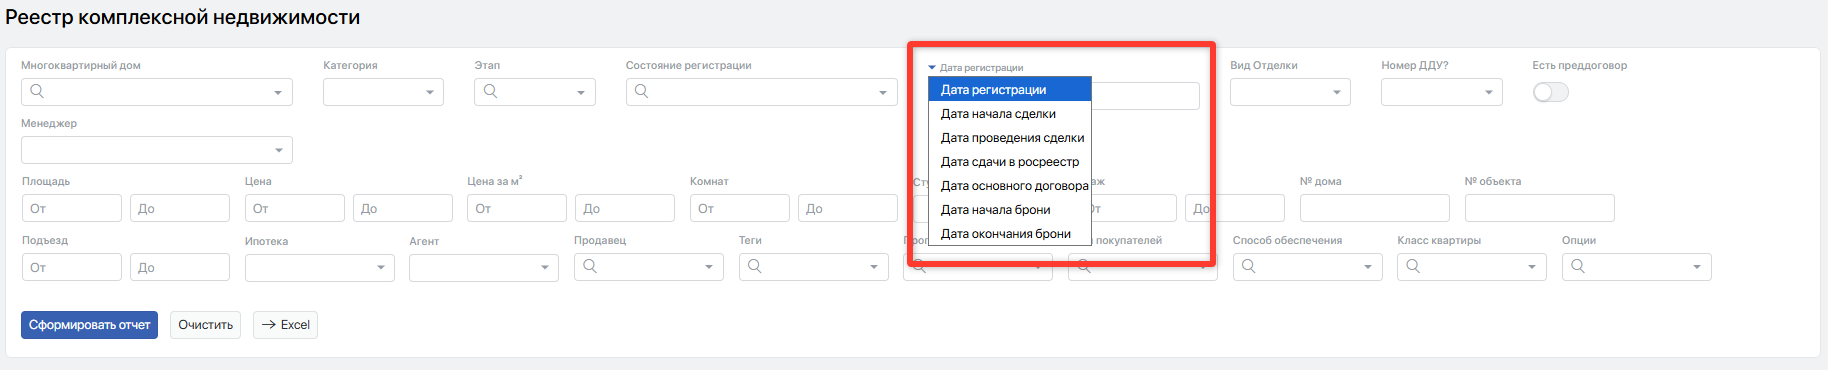The width and height of the screenshot is (1828, 370).
Task: Click the 'Очистить' button
Action: pos(205,325)
